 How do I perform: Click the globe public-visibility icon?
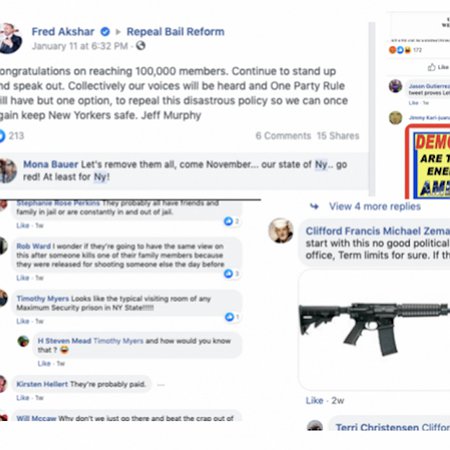tap(141, 45)
